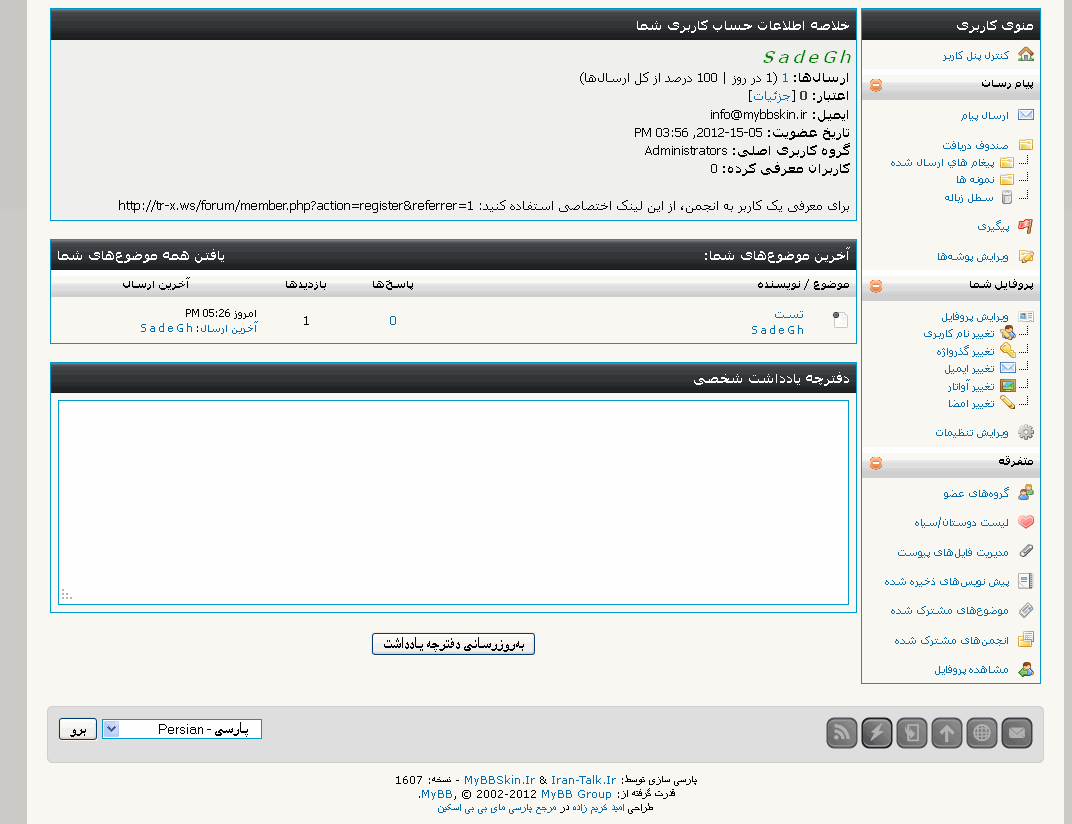
Task: Collapse the your profile (پروفایل شما) section
Action: (x=876, y=285)
